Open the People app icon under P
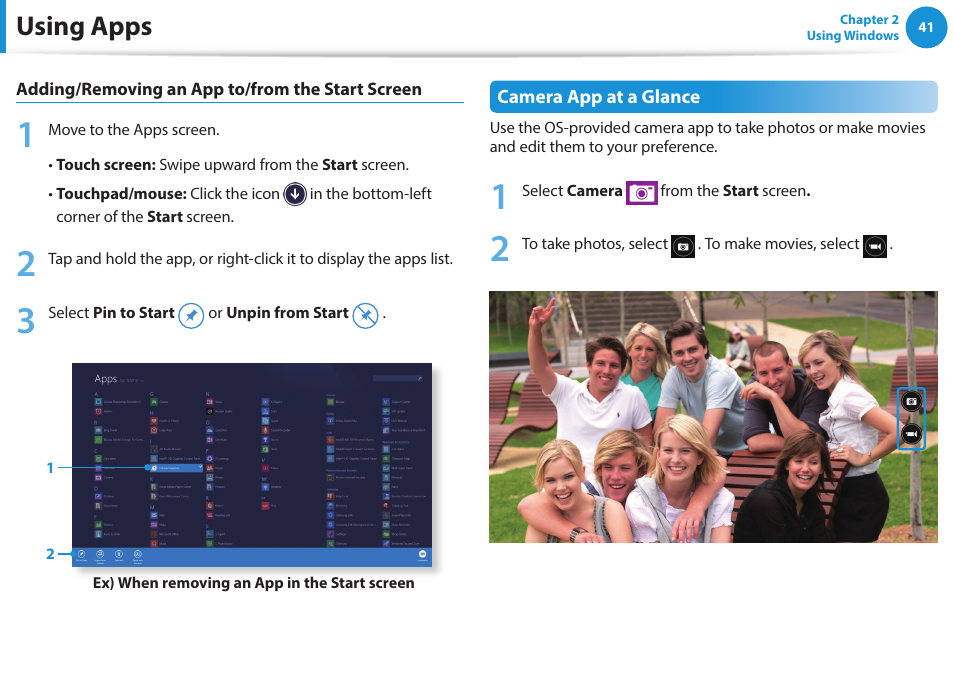 pyautogui.click(x=209, y=468)
